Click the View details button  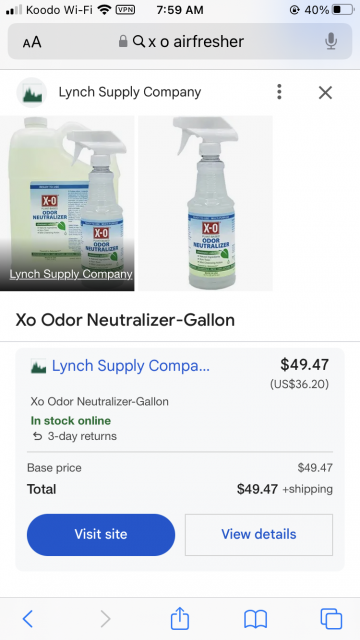point(259,534)
